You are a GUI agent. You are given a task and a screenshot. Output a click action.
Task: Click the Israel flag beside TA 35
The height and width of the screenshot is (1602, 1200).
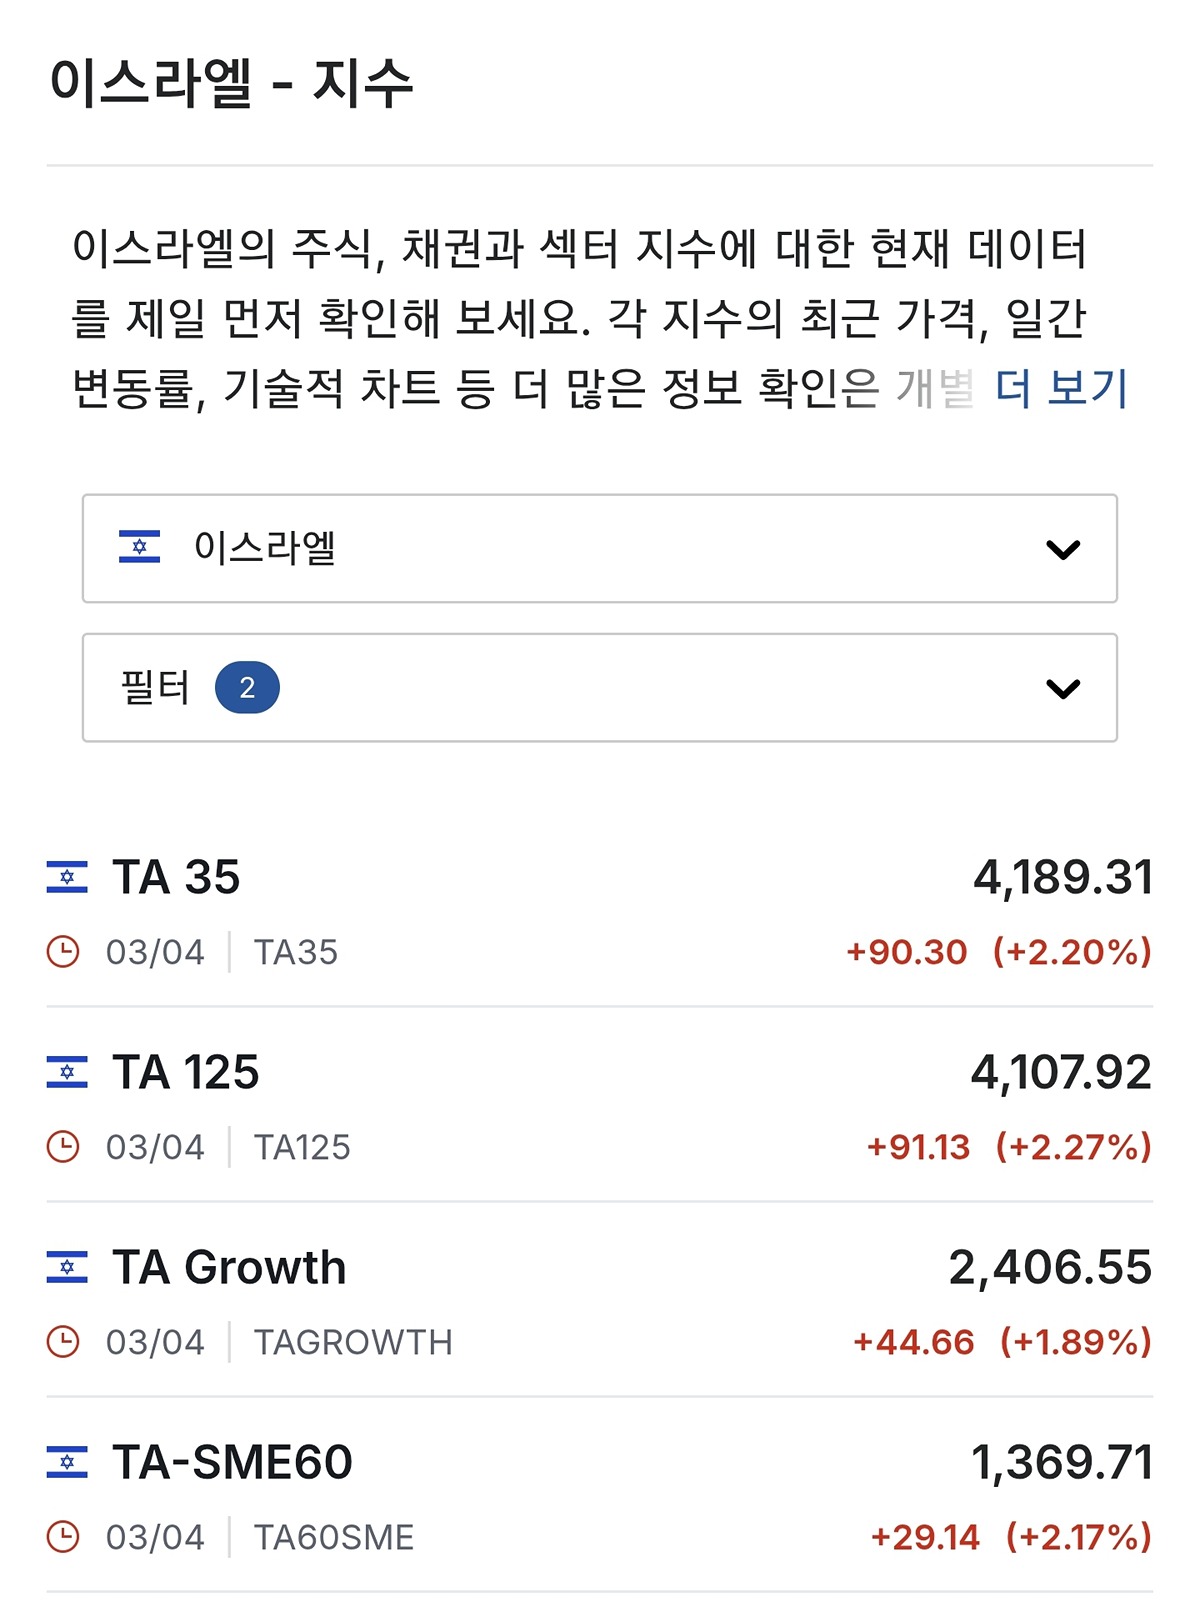[67, 877]
